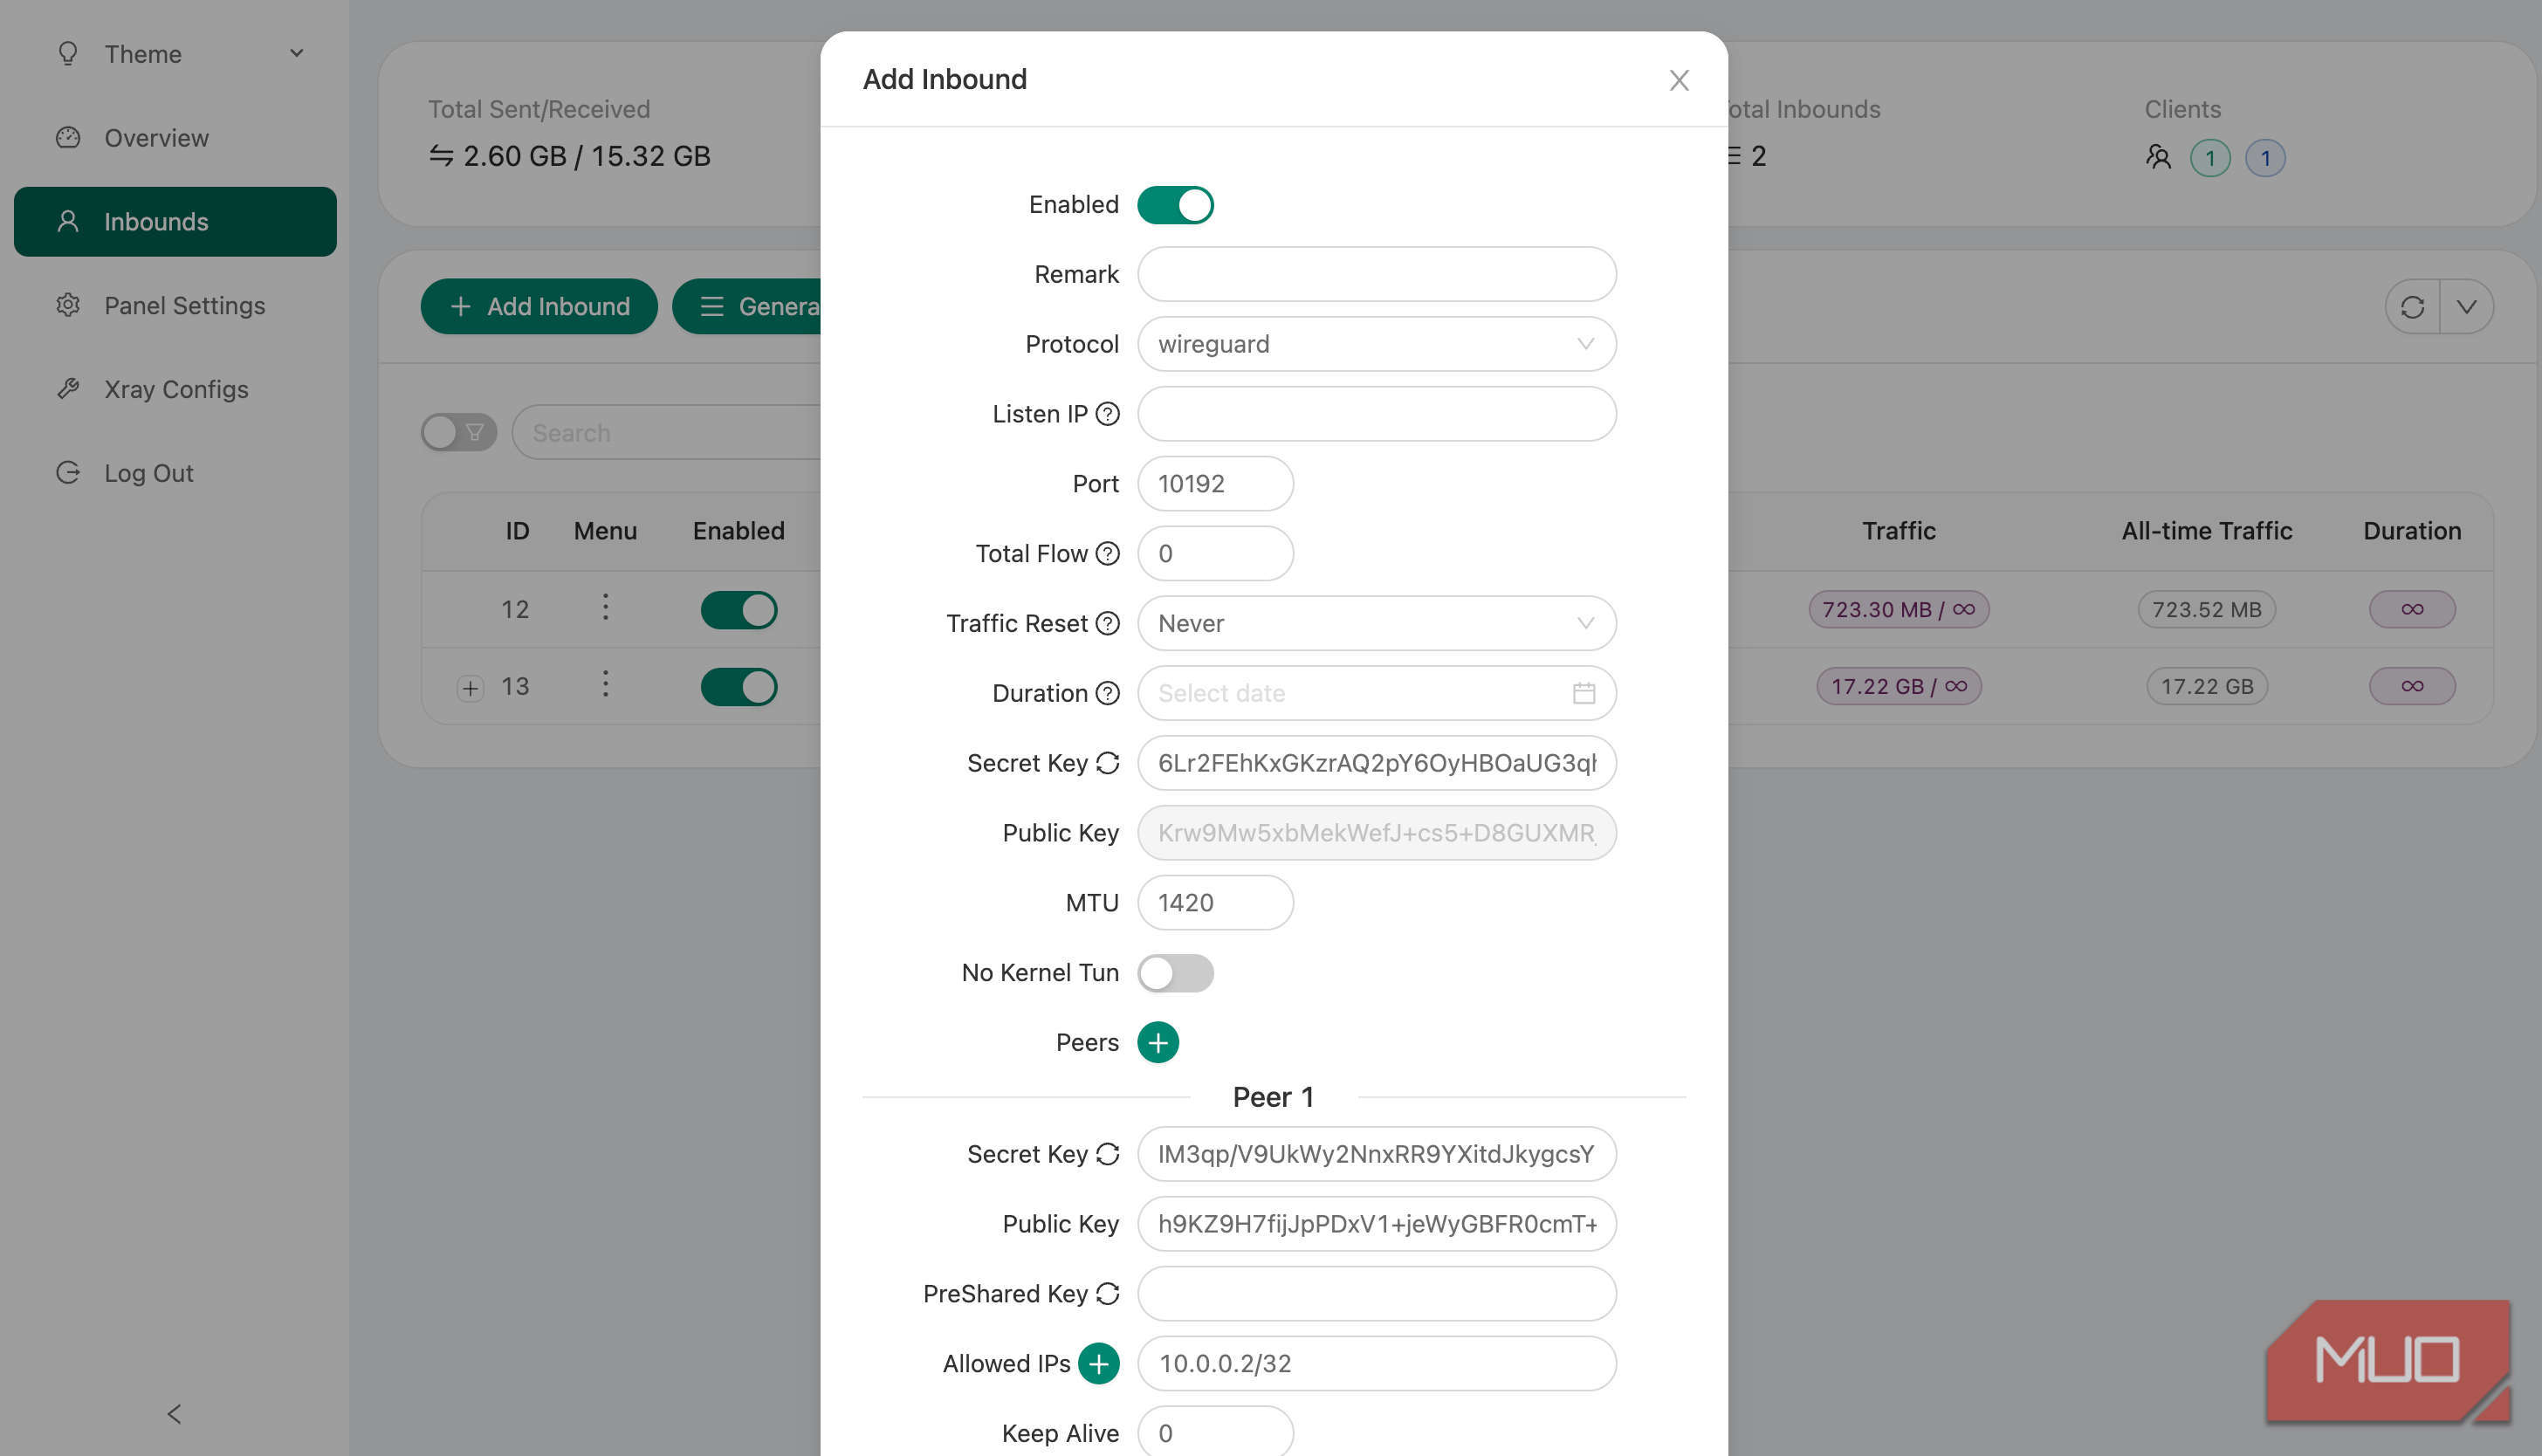
Task: Disable the Enabled switch
Action: point(1176,204)
